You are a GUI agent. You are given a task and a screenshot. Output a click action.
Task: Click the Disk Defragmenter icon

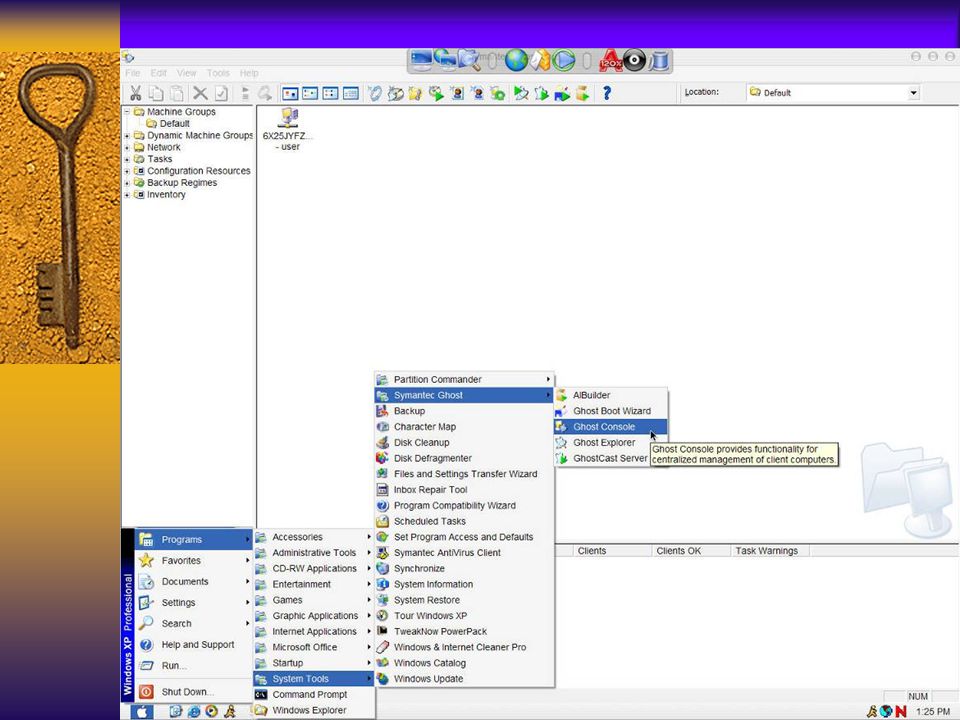[x=382, y=458]
